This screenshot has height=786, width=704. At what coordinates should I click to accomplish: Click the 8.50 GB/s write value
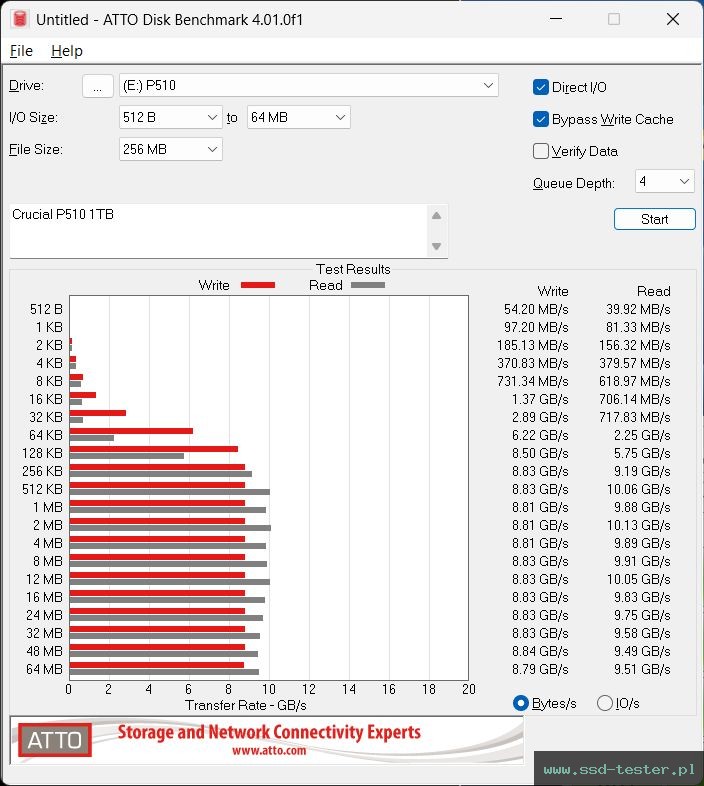pos(540,453)
